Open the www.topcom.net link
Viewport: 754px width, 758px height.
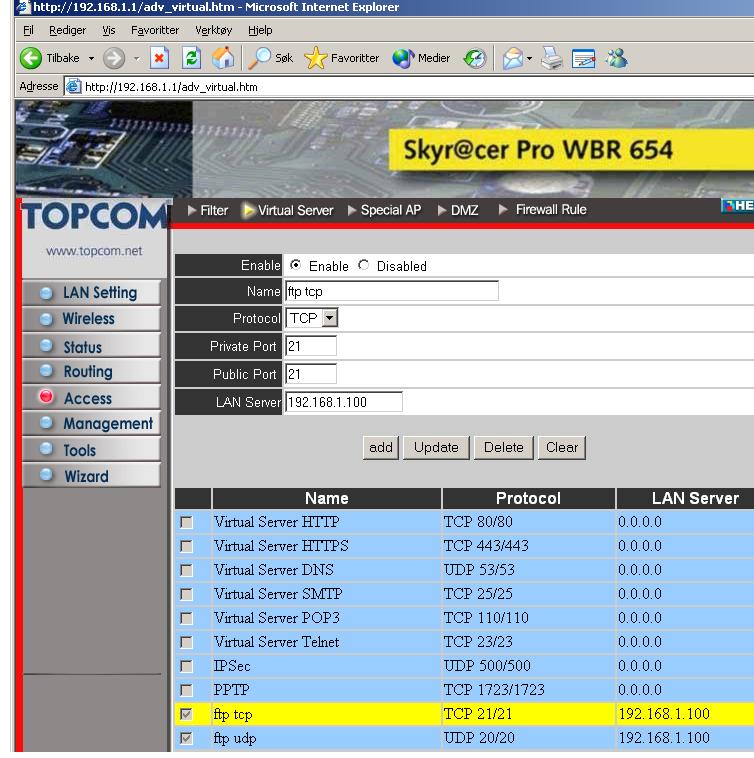(x=94, y=251)
